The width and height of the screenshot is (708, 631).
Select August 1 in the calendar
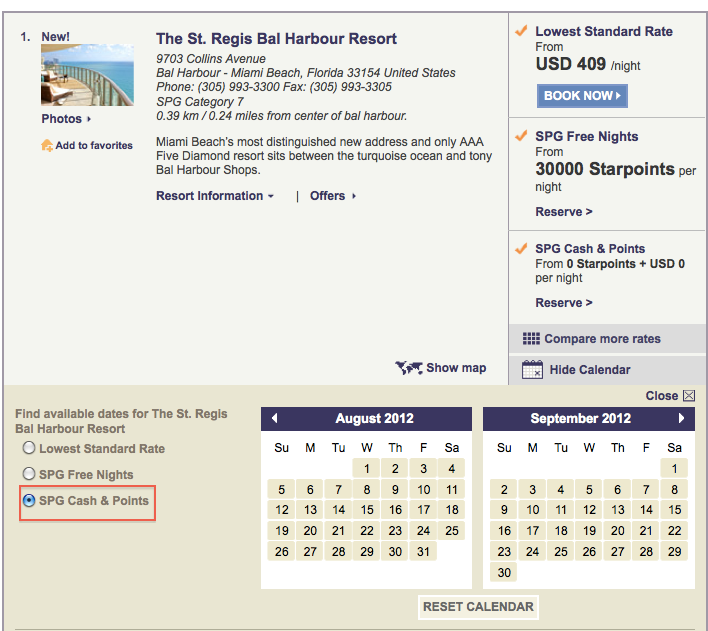[367, 469]
